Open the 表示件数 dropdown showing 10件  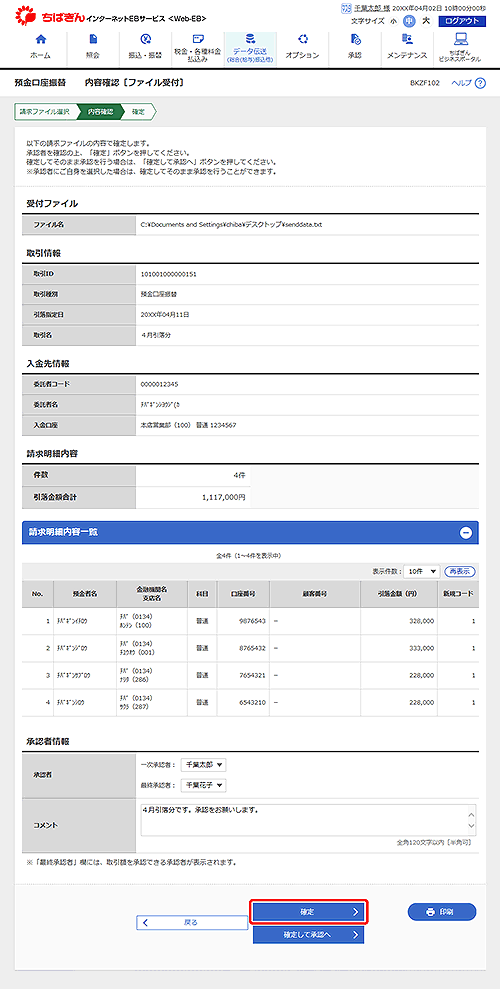click(421, 571)
